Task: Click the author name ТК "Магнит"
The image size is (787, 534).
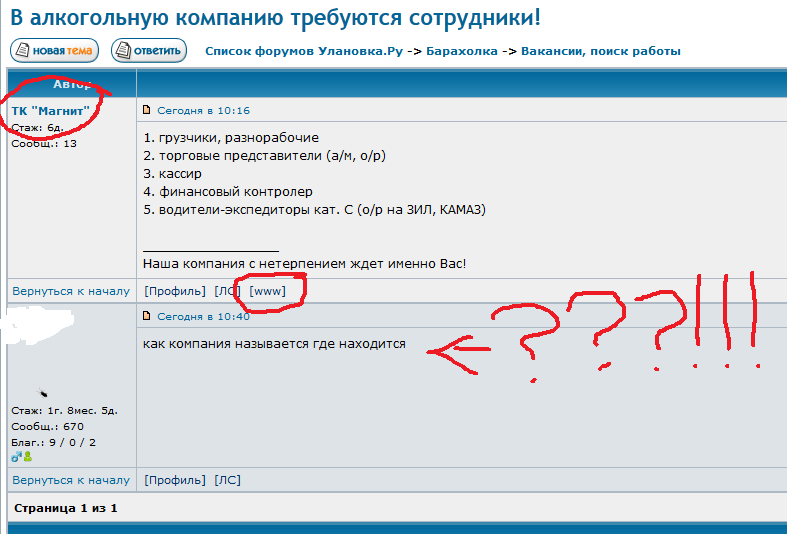Action: point(51,110)
